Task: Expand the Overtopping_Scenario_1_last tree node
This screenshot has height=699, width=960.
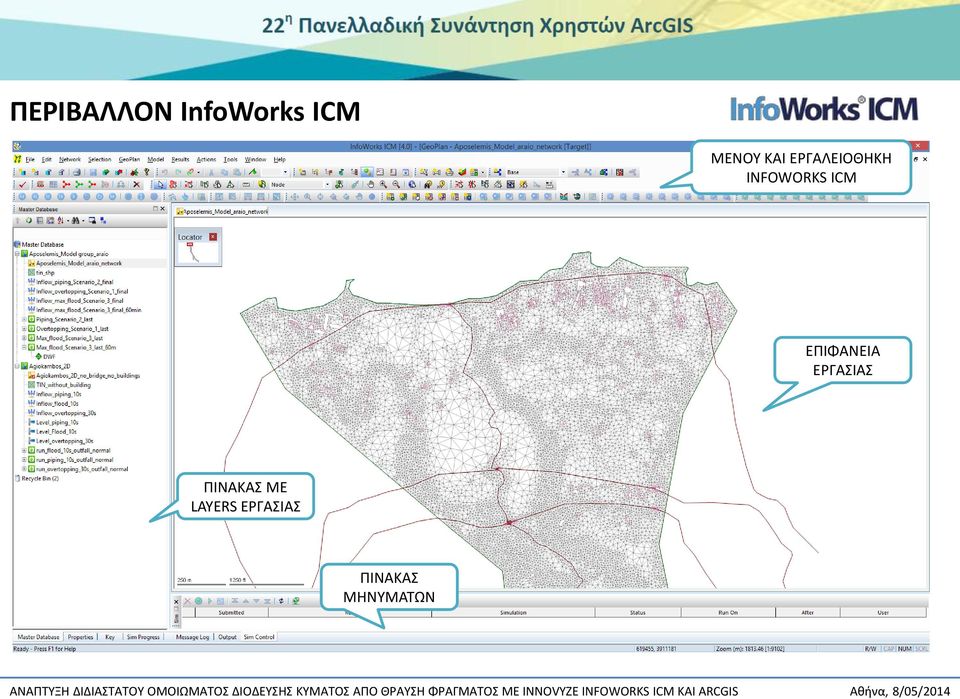Action: tap(24, 329)
